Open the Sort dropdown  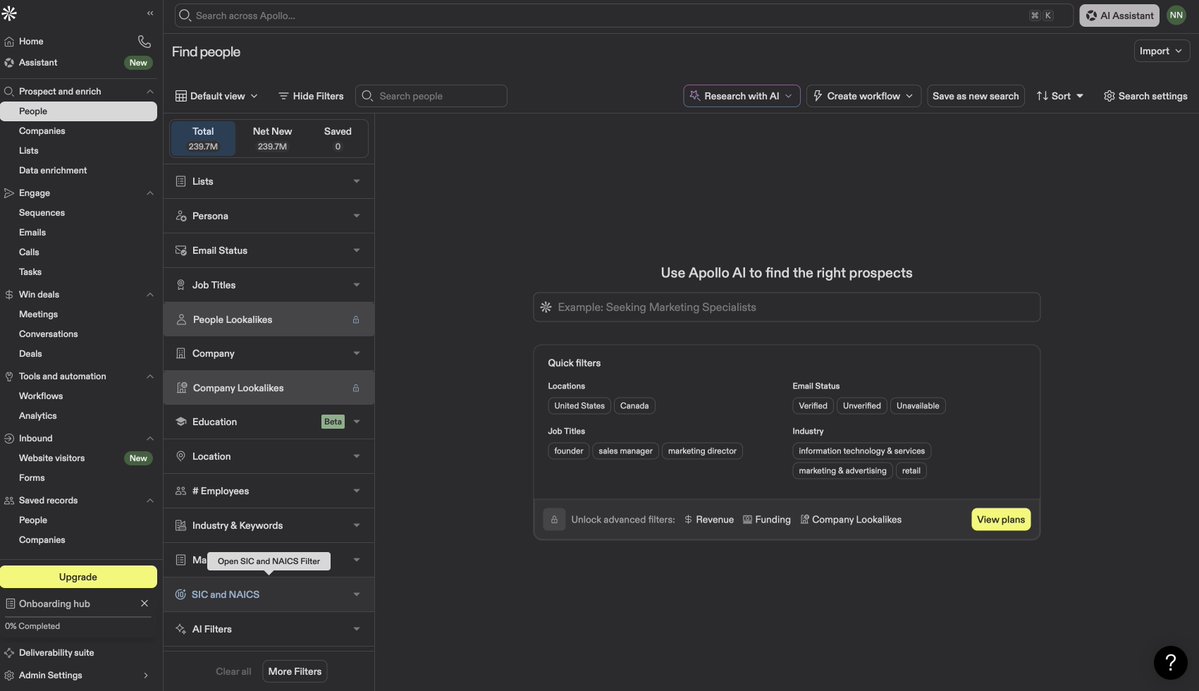[1059, 96]
